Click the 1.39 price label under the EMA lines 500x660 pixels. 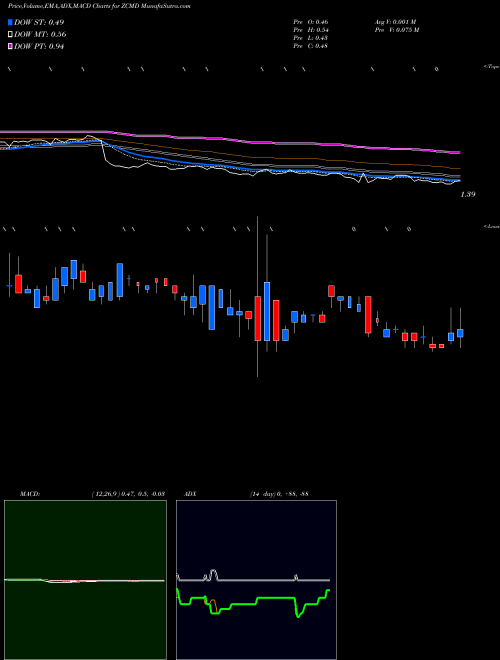[x=468, y=194]
